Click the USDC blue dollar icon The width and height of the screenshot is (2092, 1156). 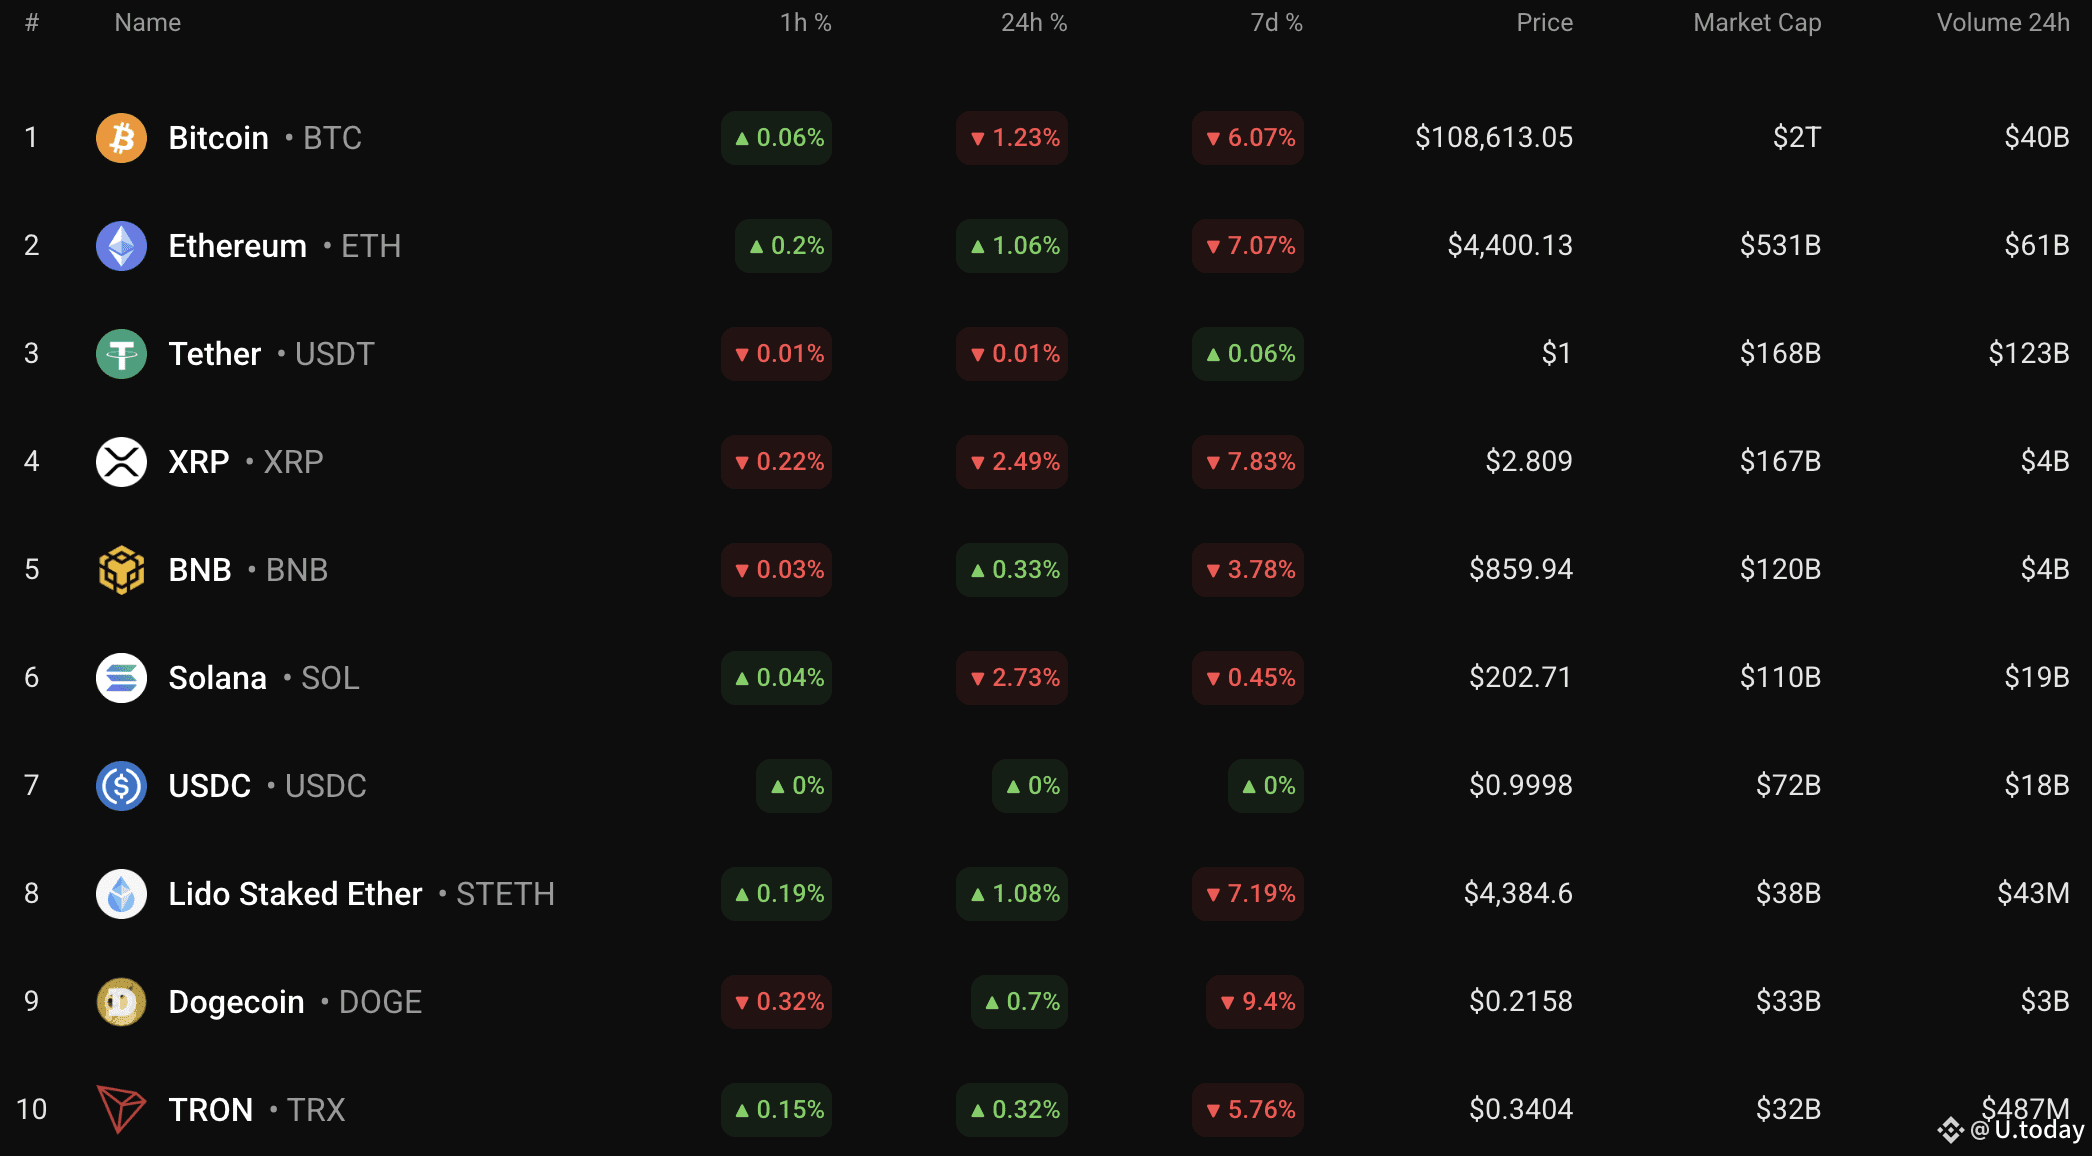(121, 786)
